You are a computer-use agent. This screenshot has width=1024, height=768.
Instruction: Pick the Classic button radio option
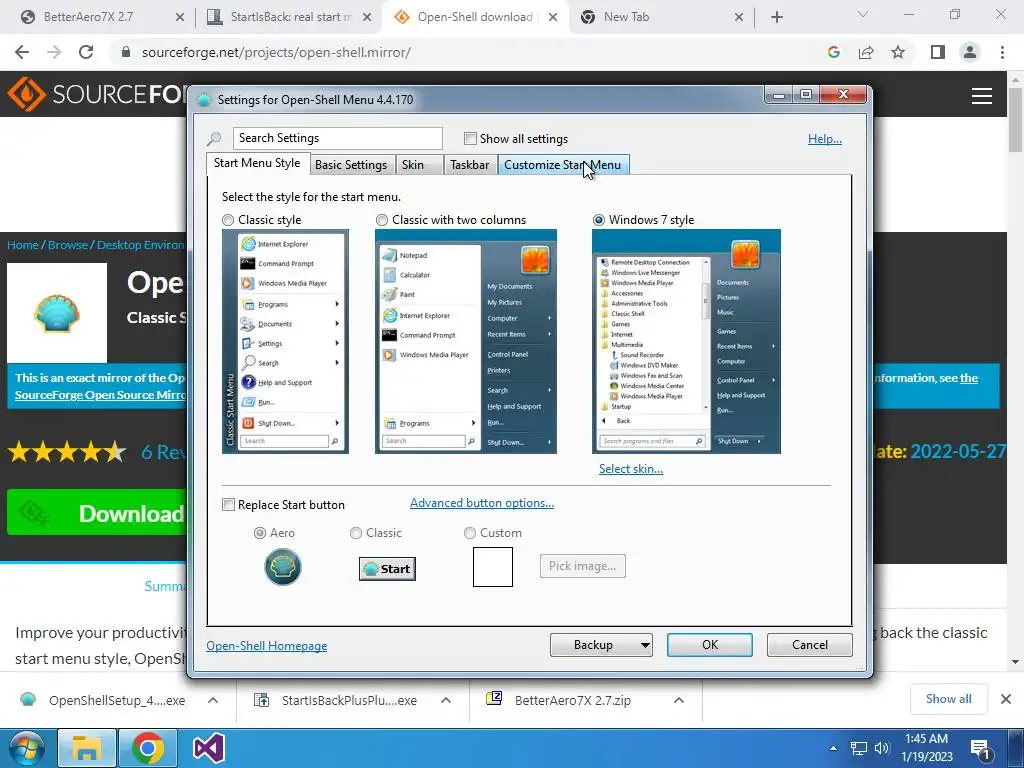pyautogui.click(x=356, y=533)
